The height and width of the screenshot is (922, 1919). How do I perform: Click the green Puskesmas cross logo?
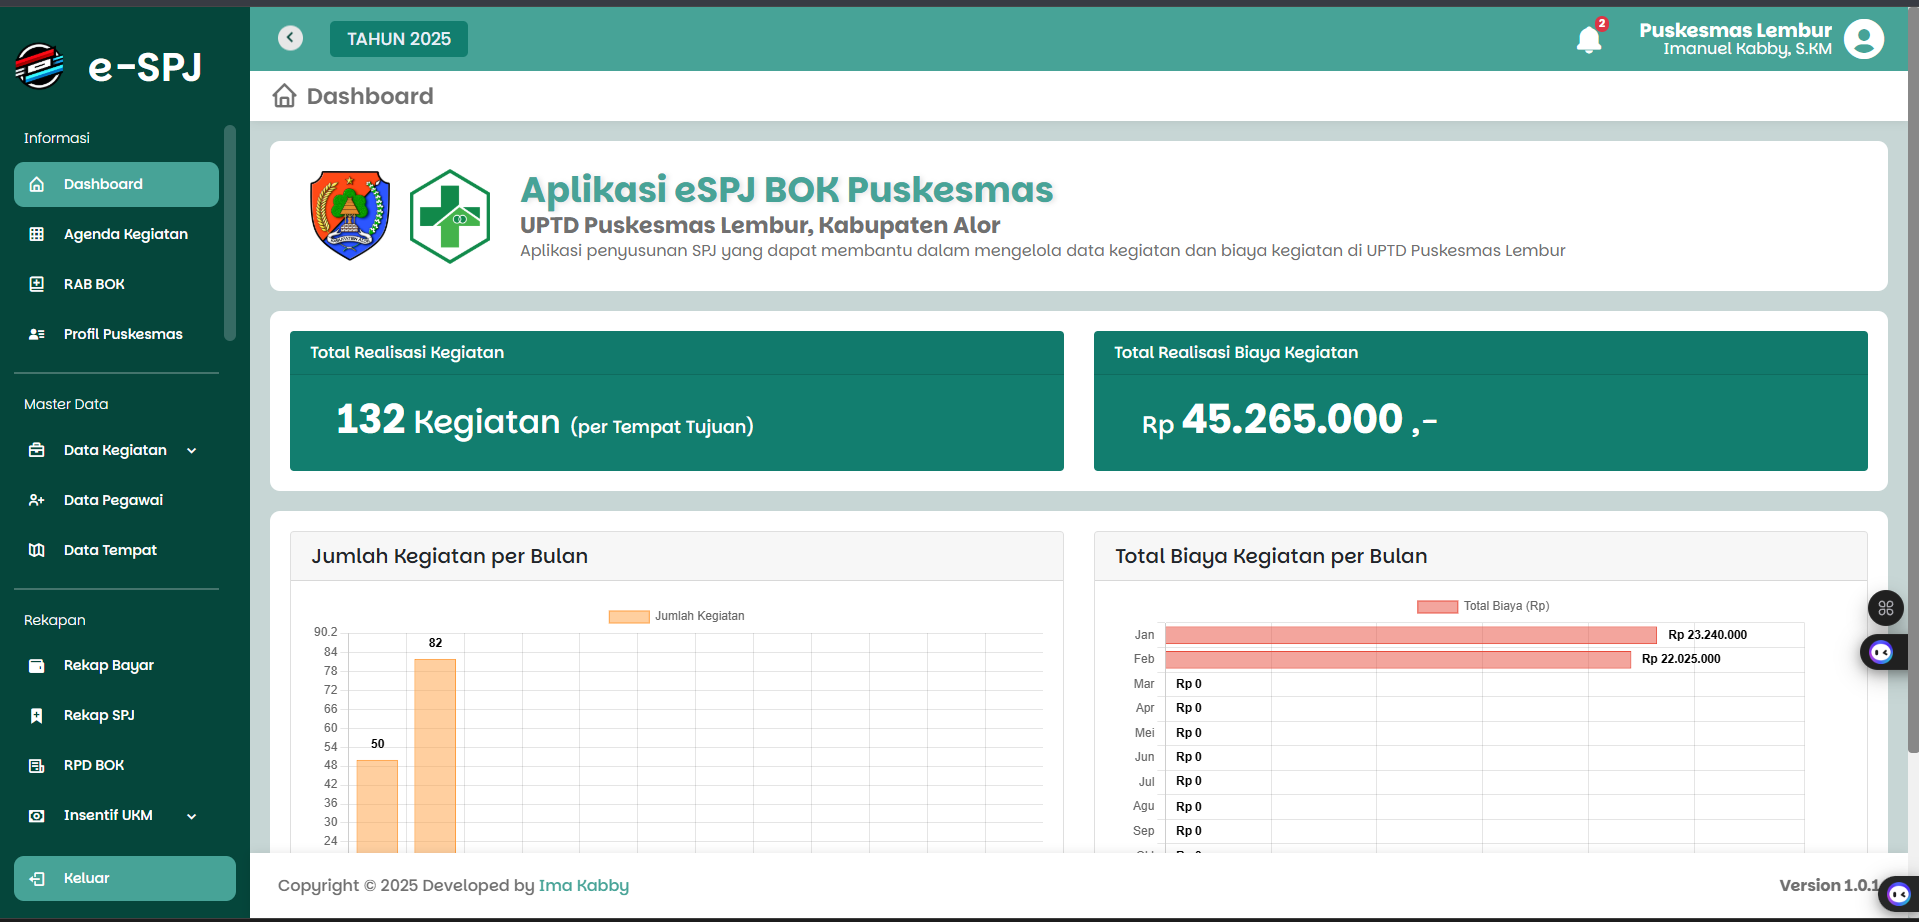(450, 216)
